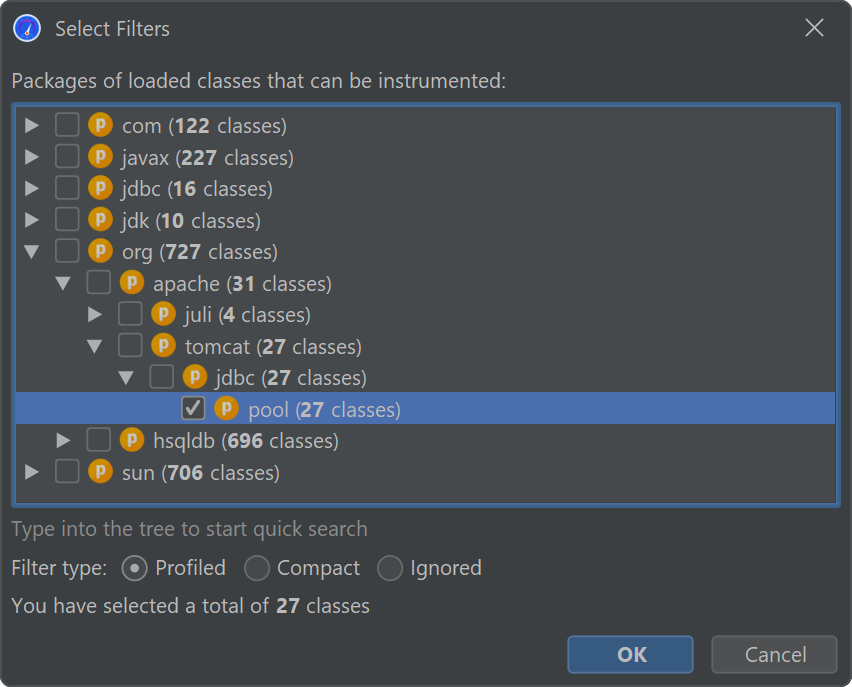Check the org package checkbox
This screenshot has width=852, height=687.
[x=67, y=251]
